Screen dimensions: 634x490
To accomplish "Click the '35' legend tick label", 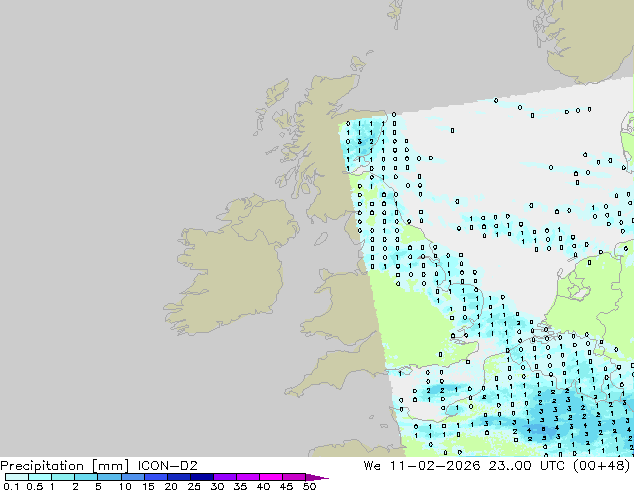I will tap(240, 486).
